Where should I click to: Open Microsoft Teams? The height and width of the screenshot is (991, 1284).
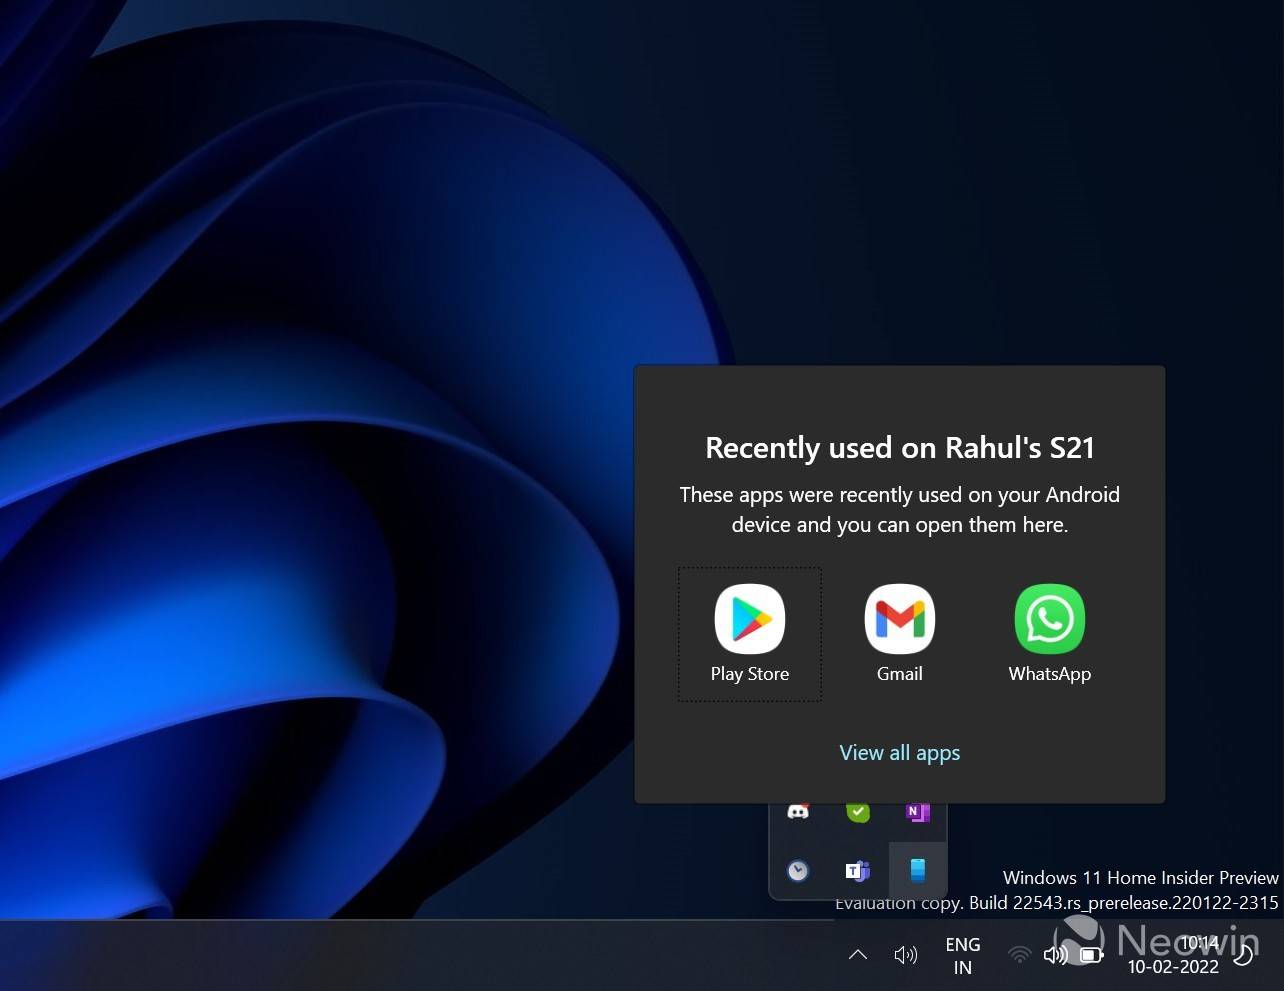857,870
